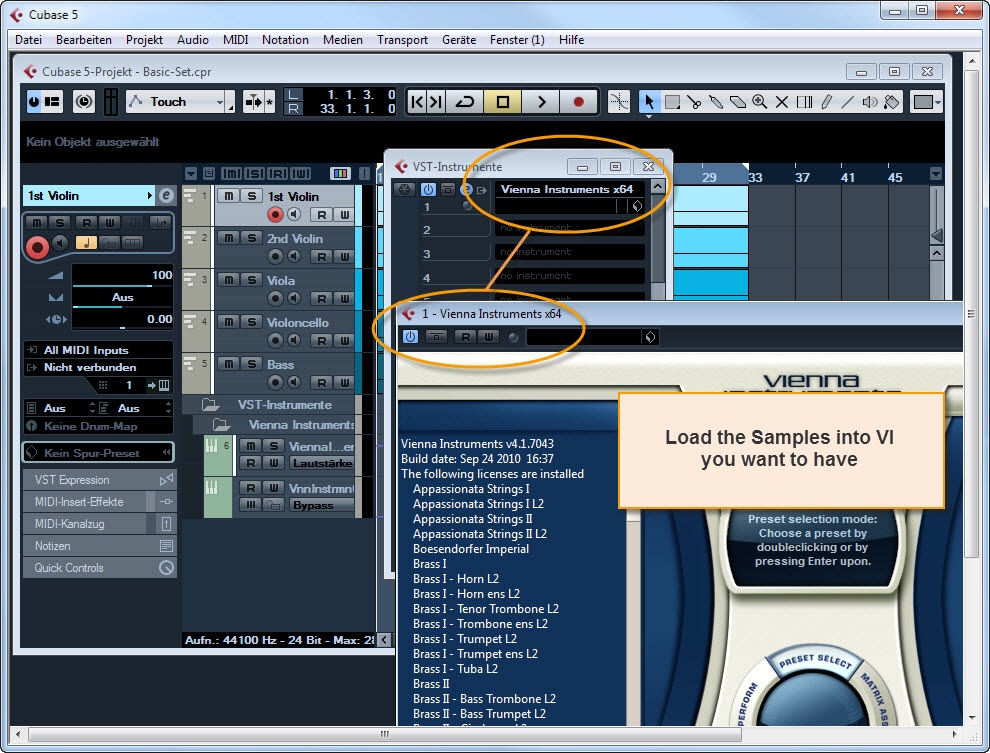Solo the 2nd Violin track
This screenshot has width=990, height=753.
[x=251, y=238]
